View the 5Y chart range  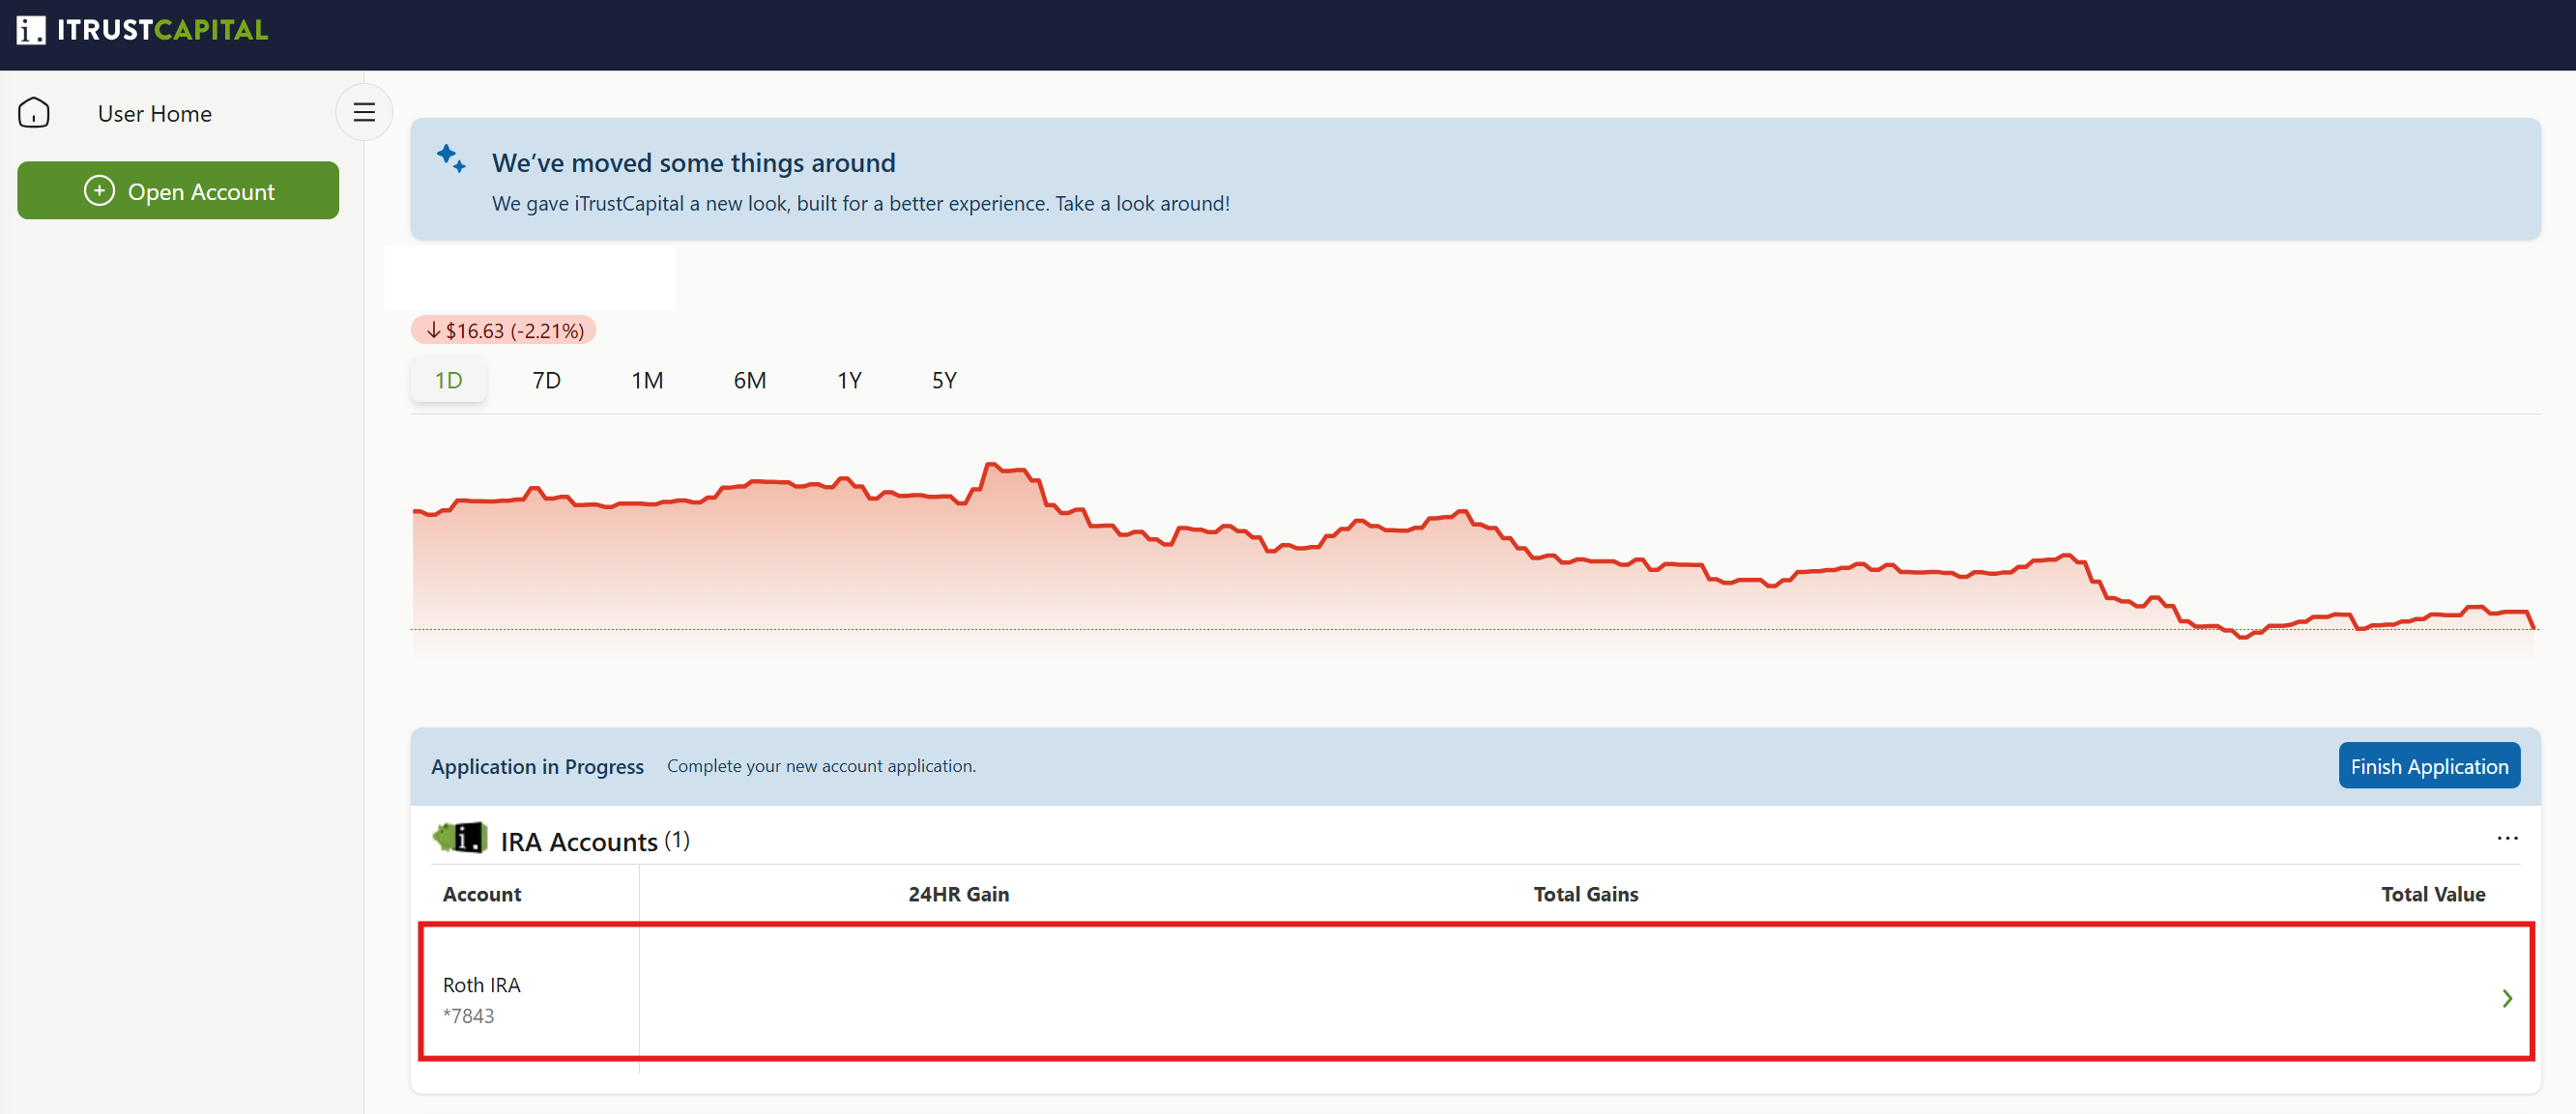(x=944, y=380)
